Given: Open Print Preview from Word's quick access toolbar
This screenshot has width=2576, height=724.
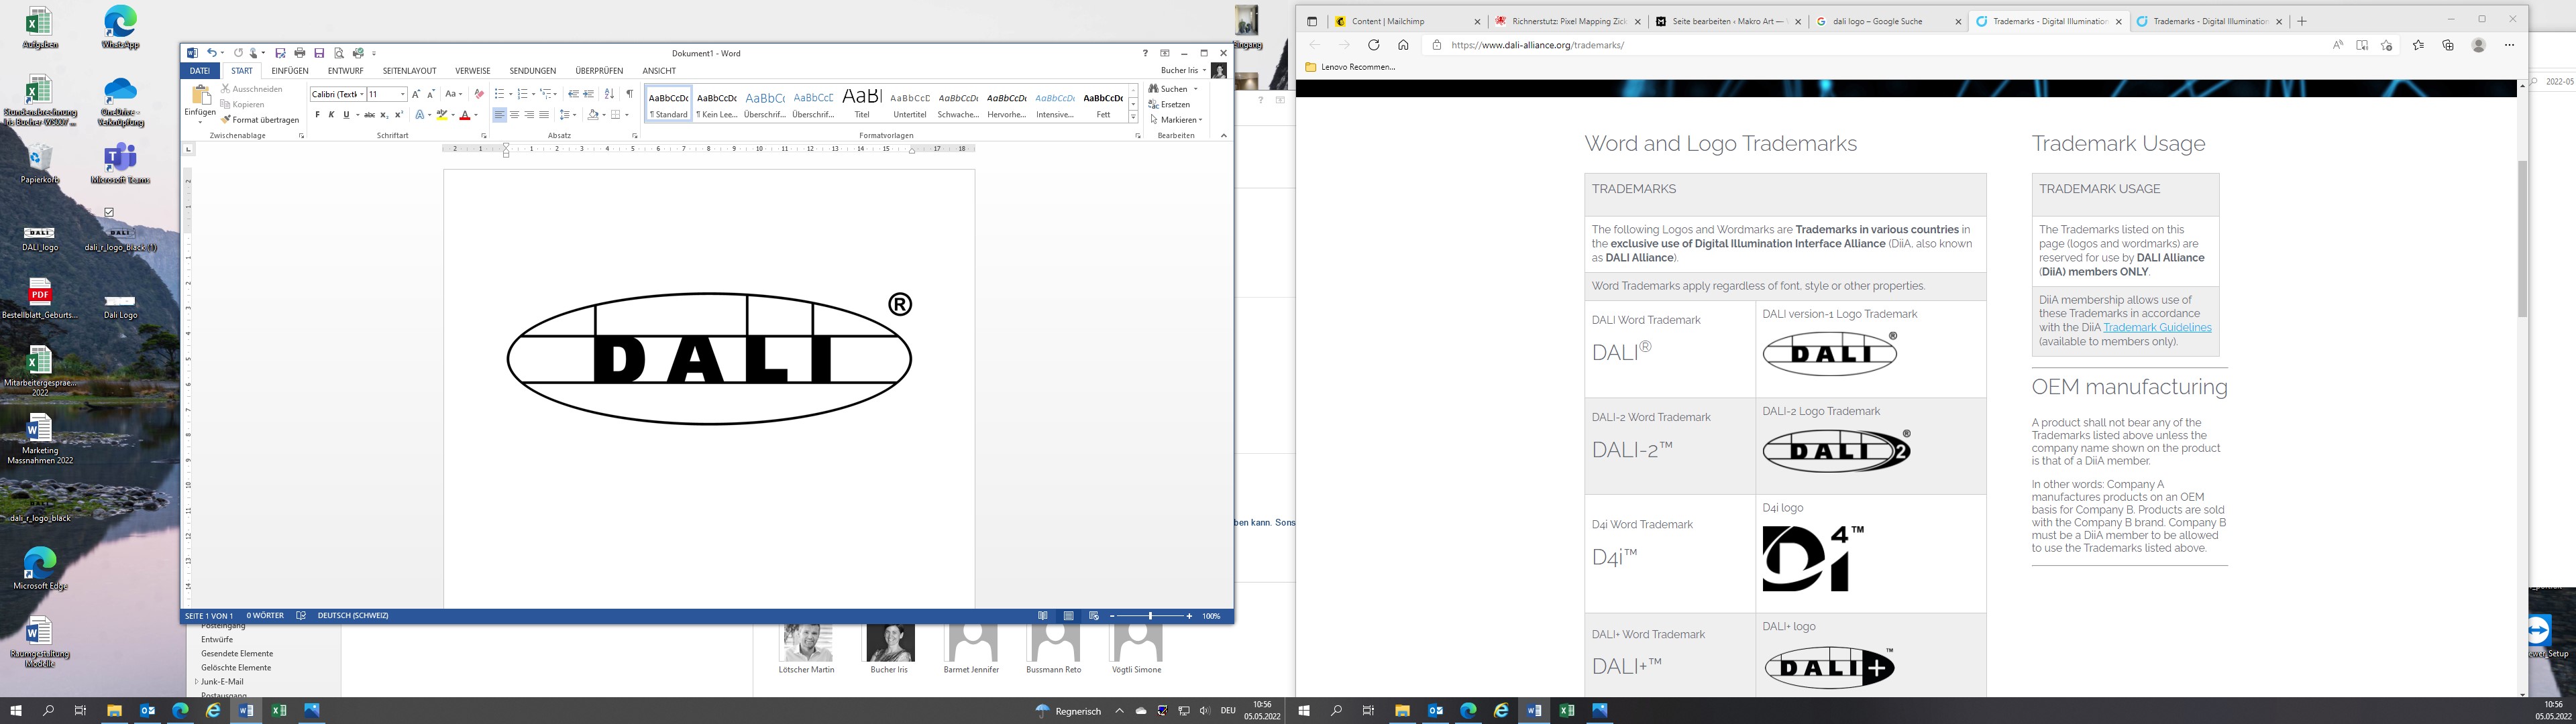Looking at the screenshot, I should pyautogui.click(x=339, y=53).
